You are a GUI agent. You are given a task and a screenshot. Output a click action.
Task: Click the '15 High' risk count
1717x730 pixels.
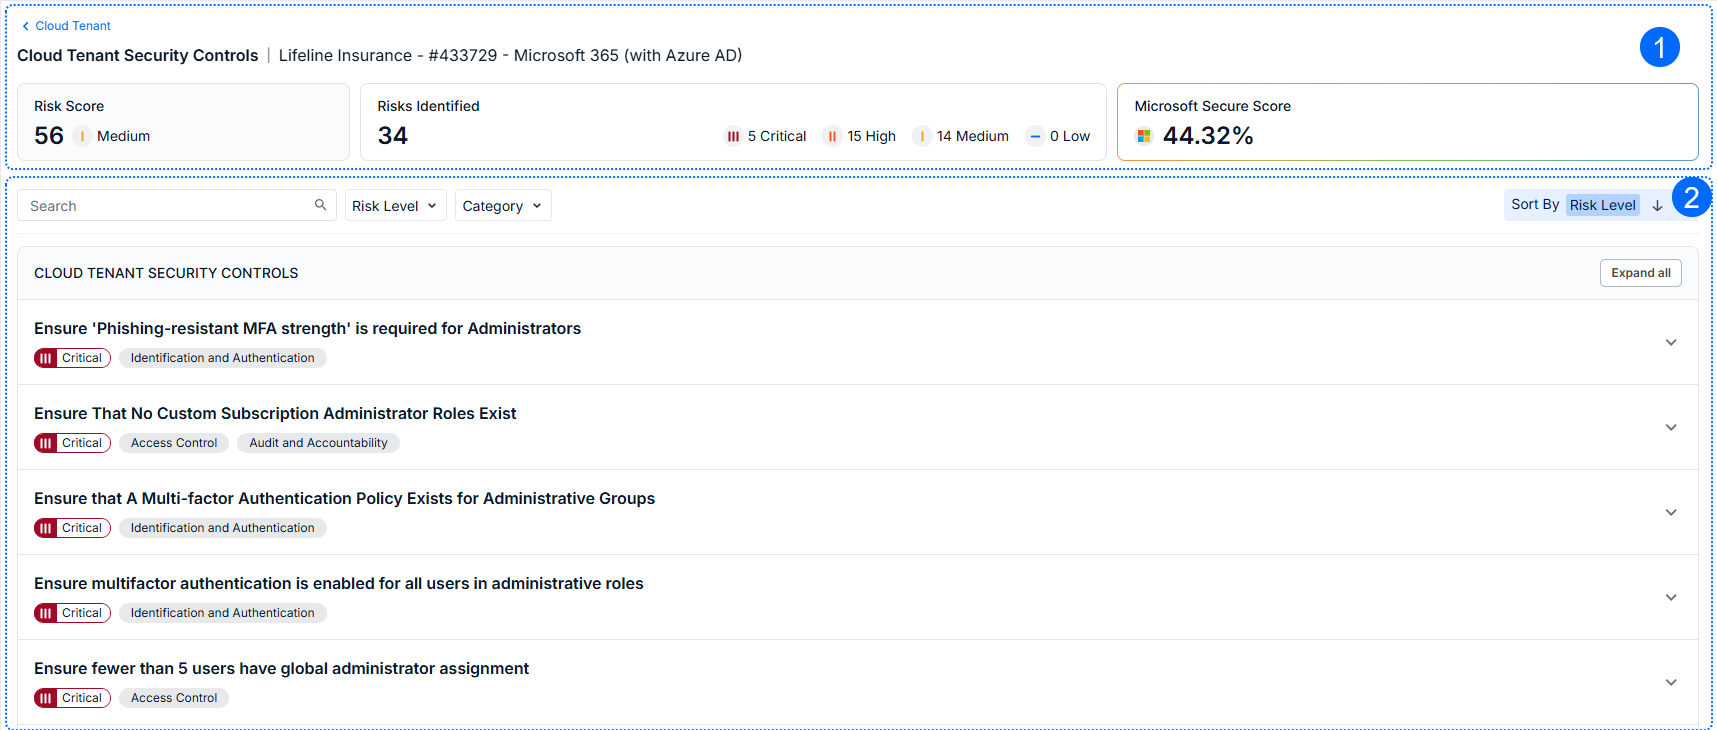click(x=872, y=136)
